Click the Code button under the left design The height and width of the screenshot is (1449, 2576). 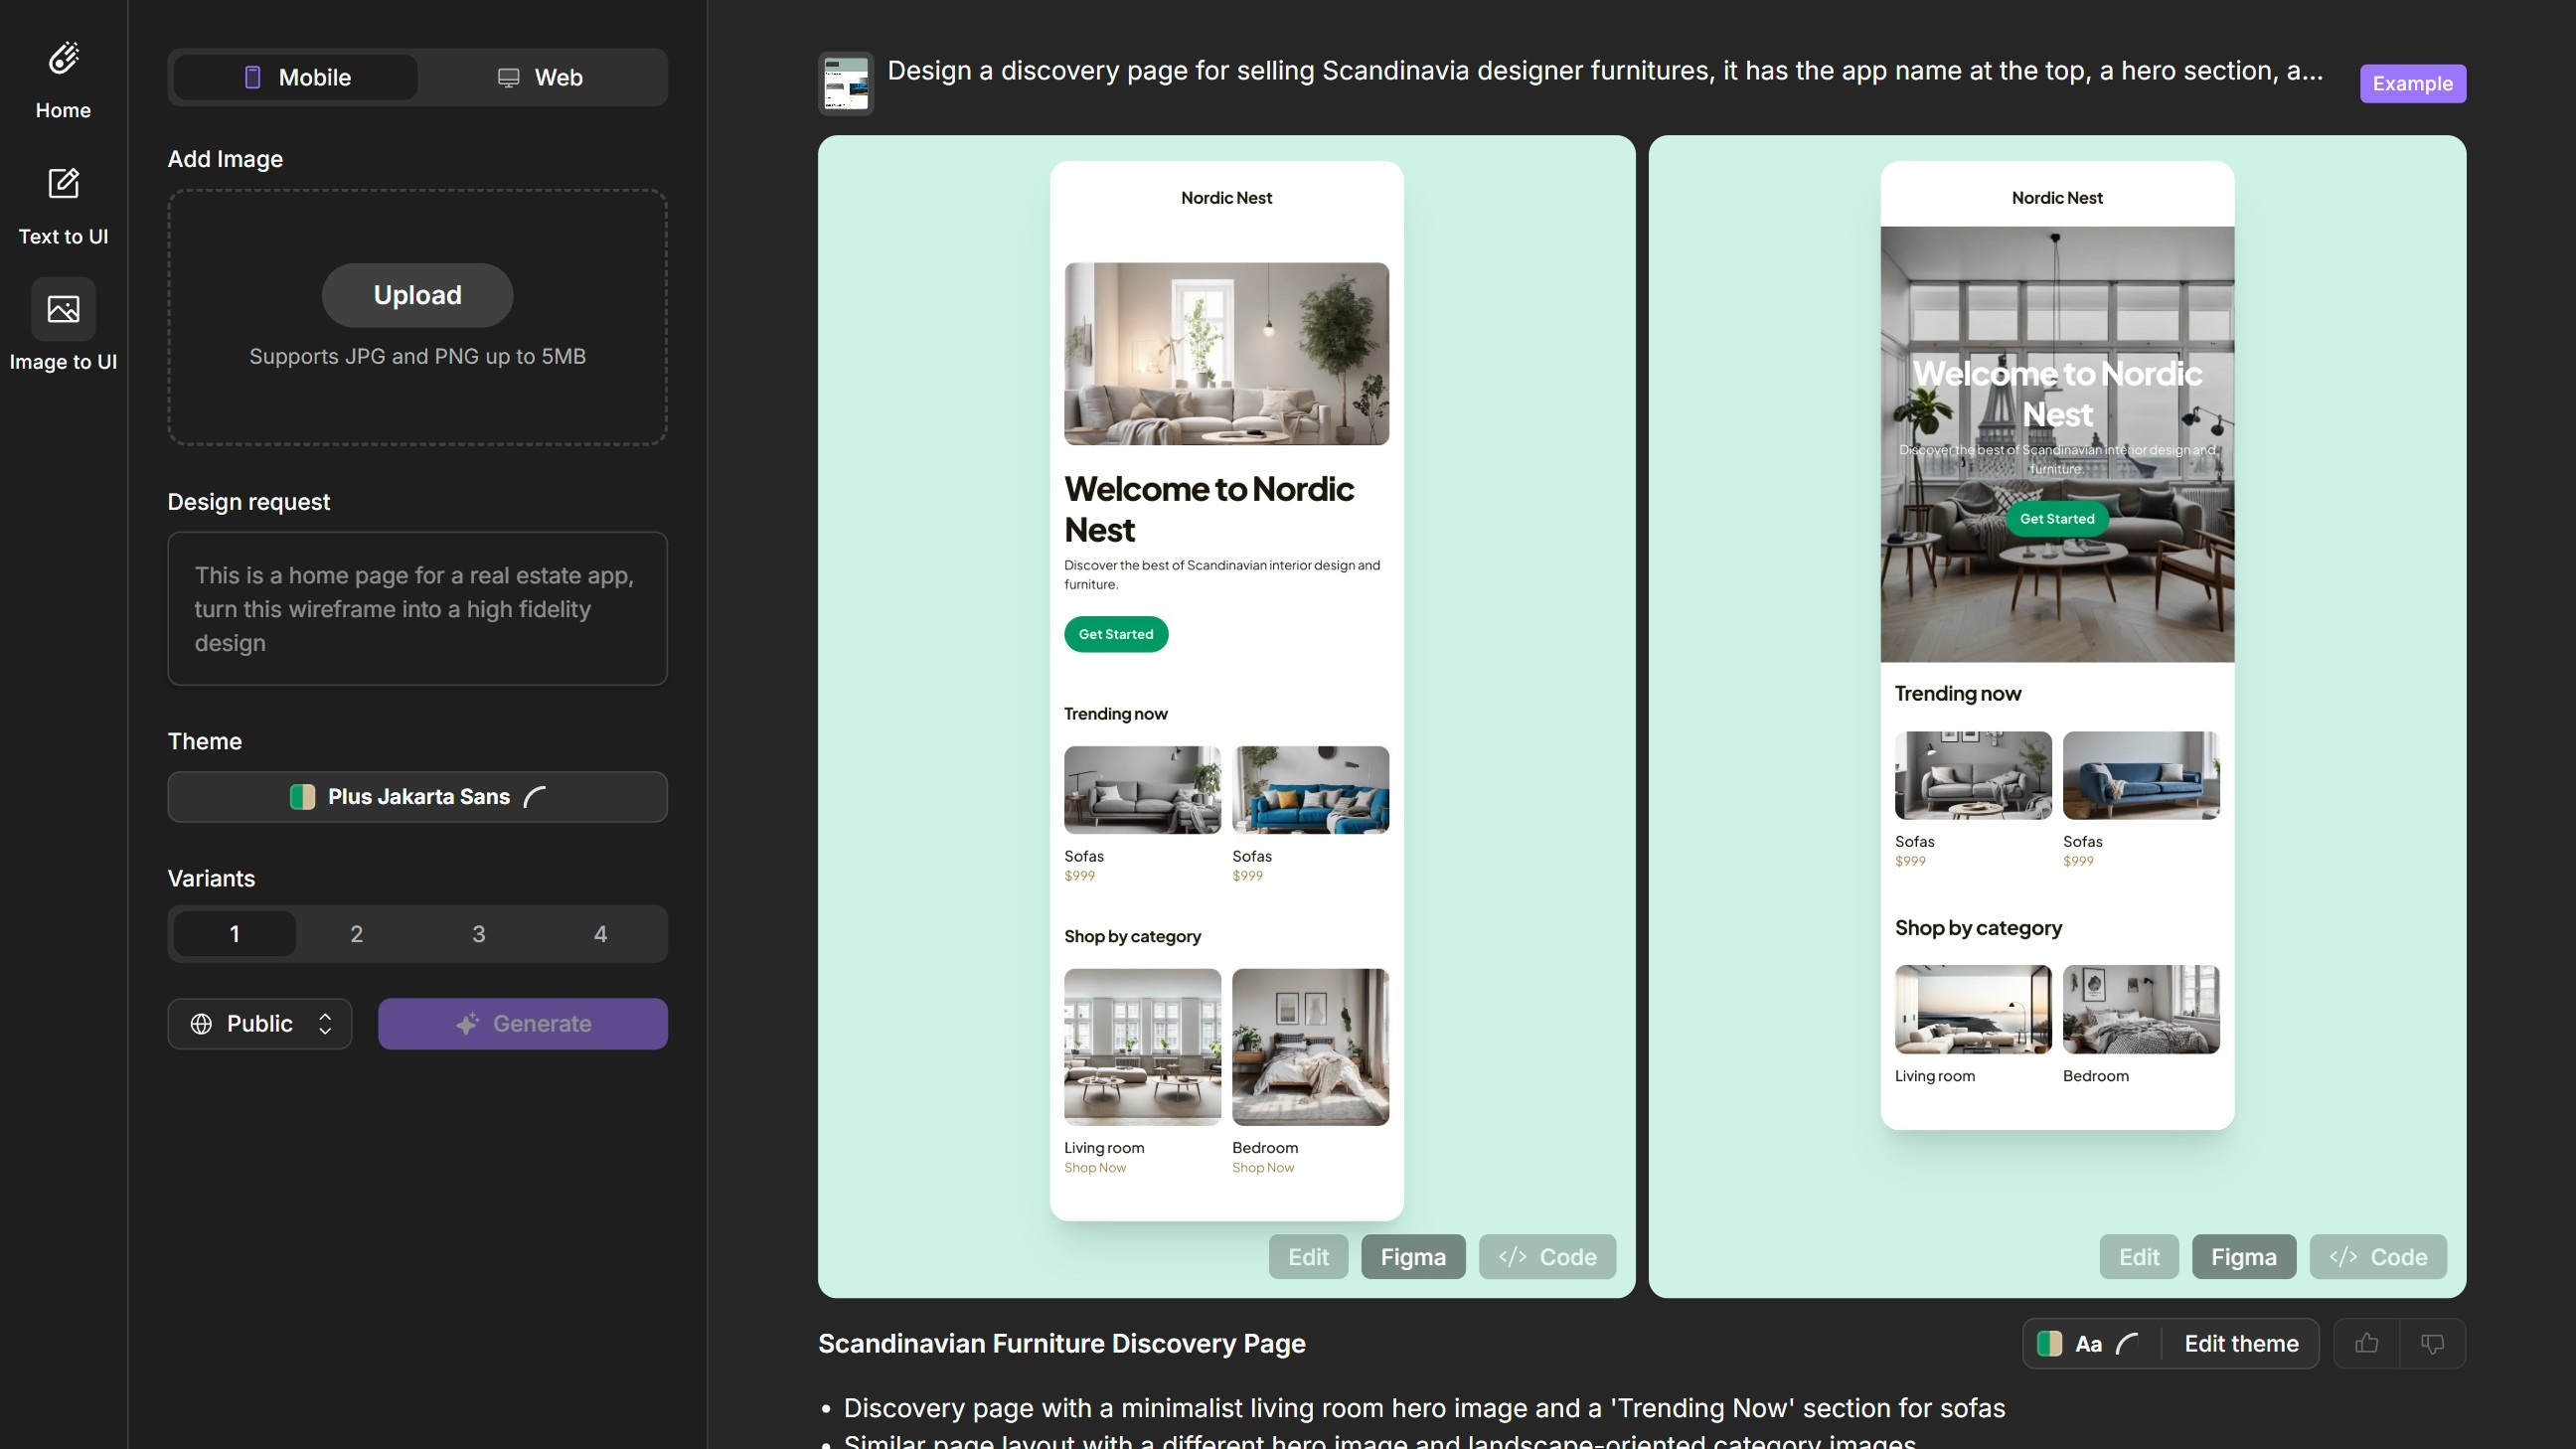pos(1546,1257)
